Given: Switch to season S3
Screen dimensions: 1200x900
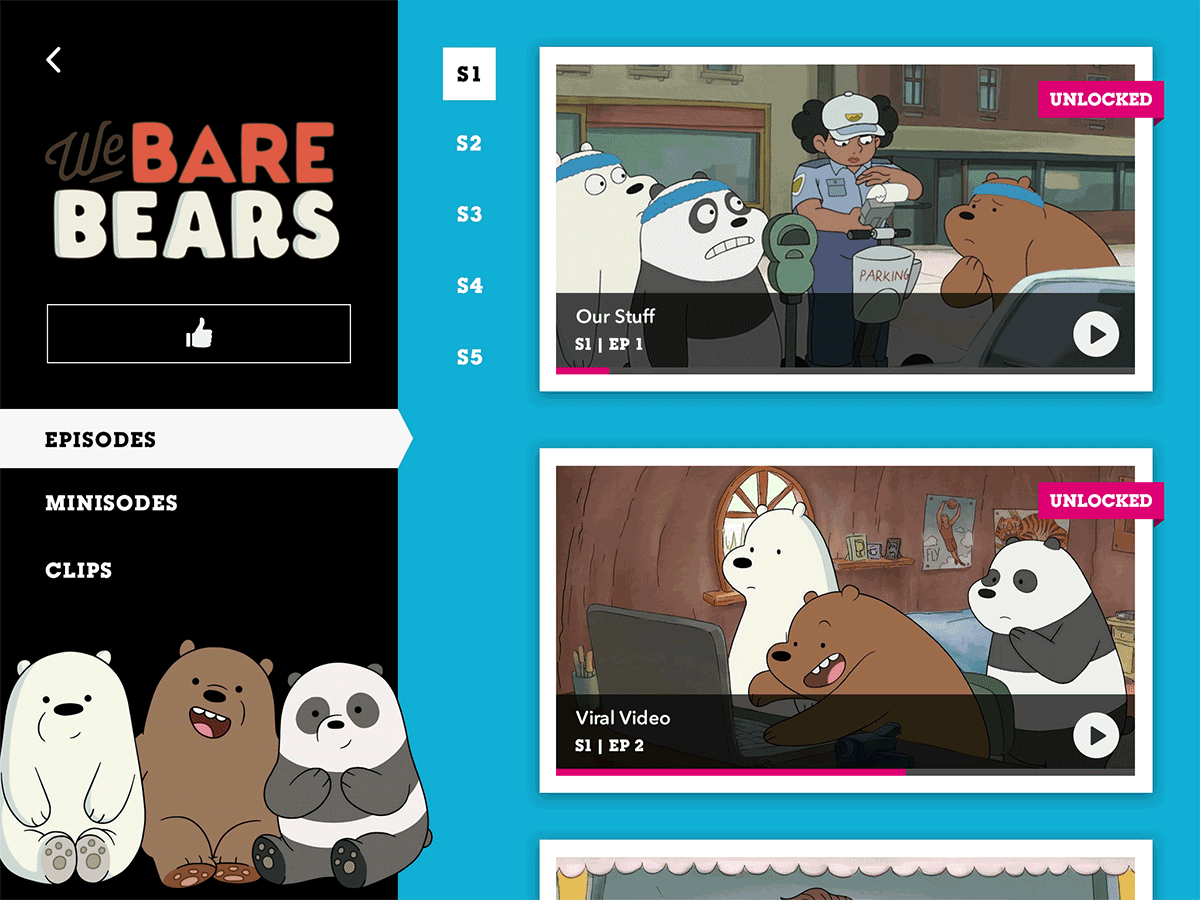Looking at the screenshot, I should click(x=469, y=215).
